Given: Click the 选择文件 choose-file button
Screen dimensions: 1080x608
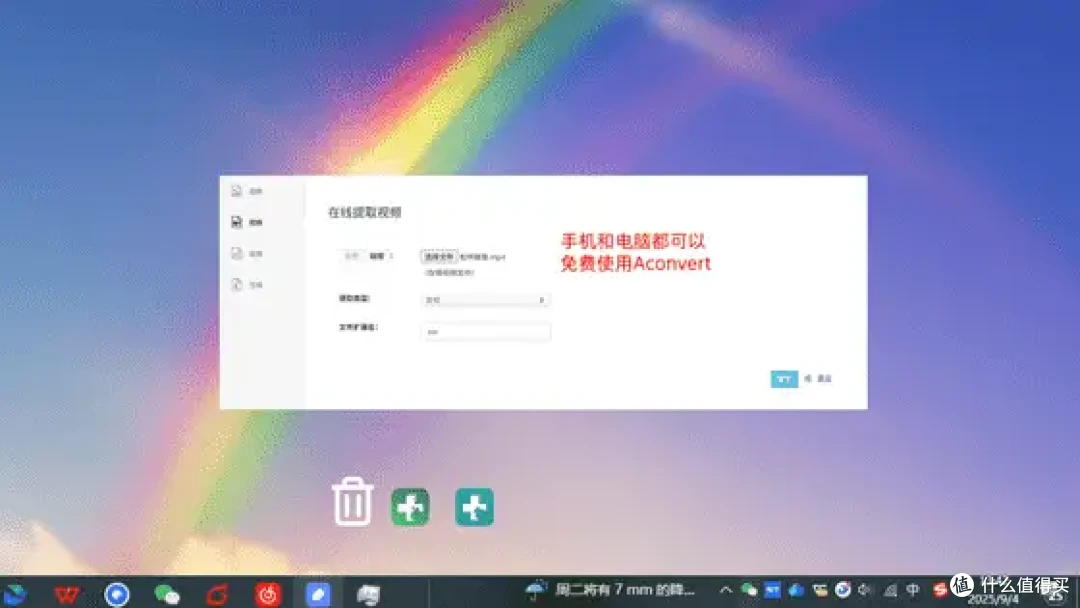Looking at the screenshot, I should coord(439,256).
